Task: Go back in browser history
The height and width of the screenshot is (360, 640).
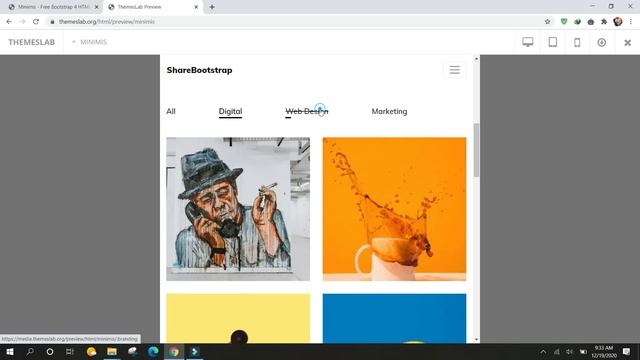Action: coord(9,22)
